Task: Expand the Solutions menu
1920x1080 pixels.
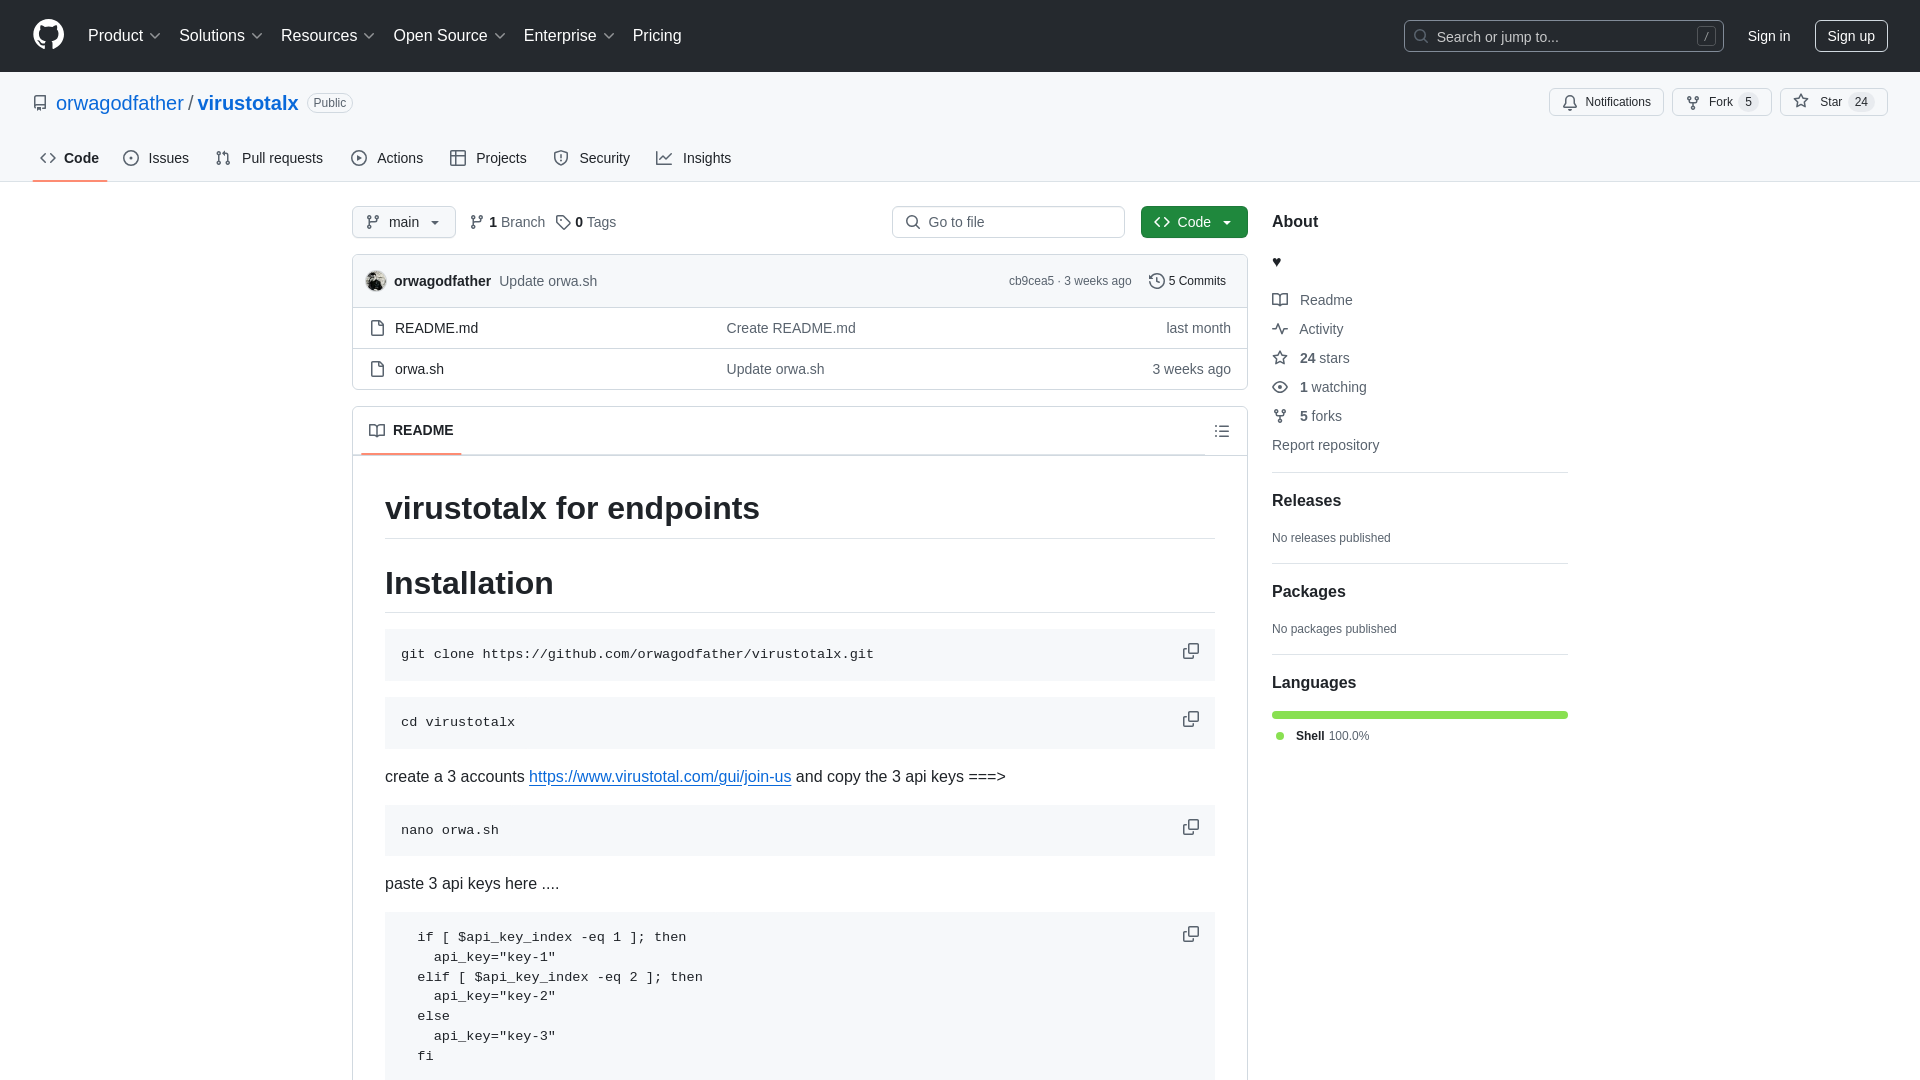Action: (220, 36)
